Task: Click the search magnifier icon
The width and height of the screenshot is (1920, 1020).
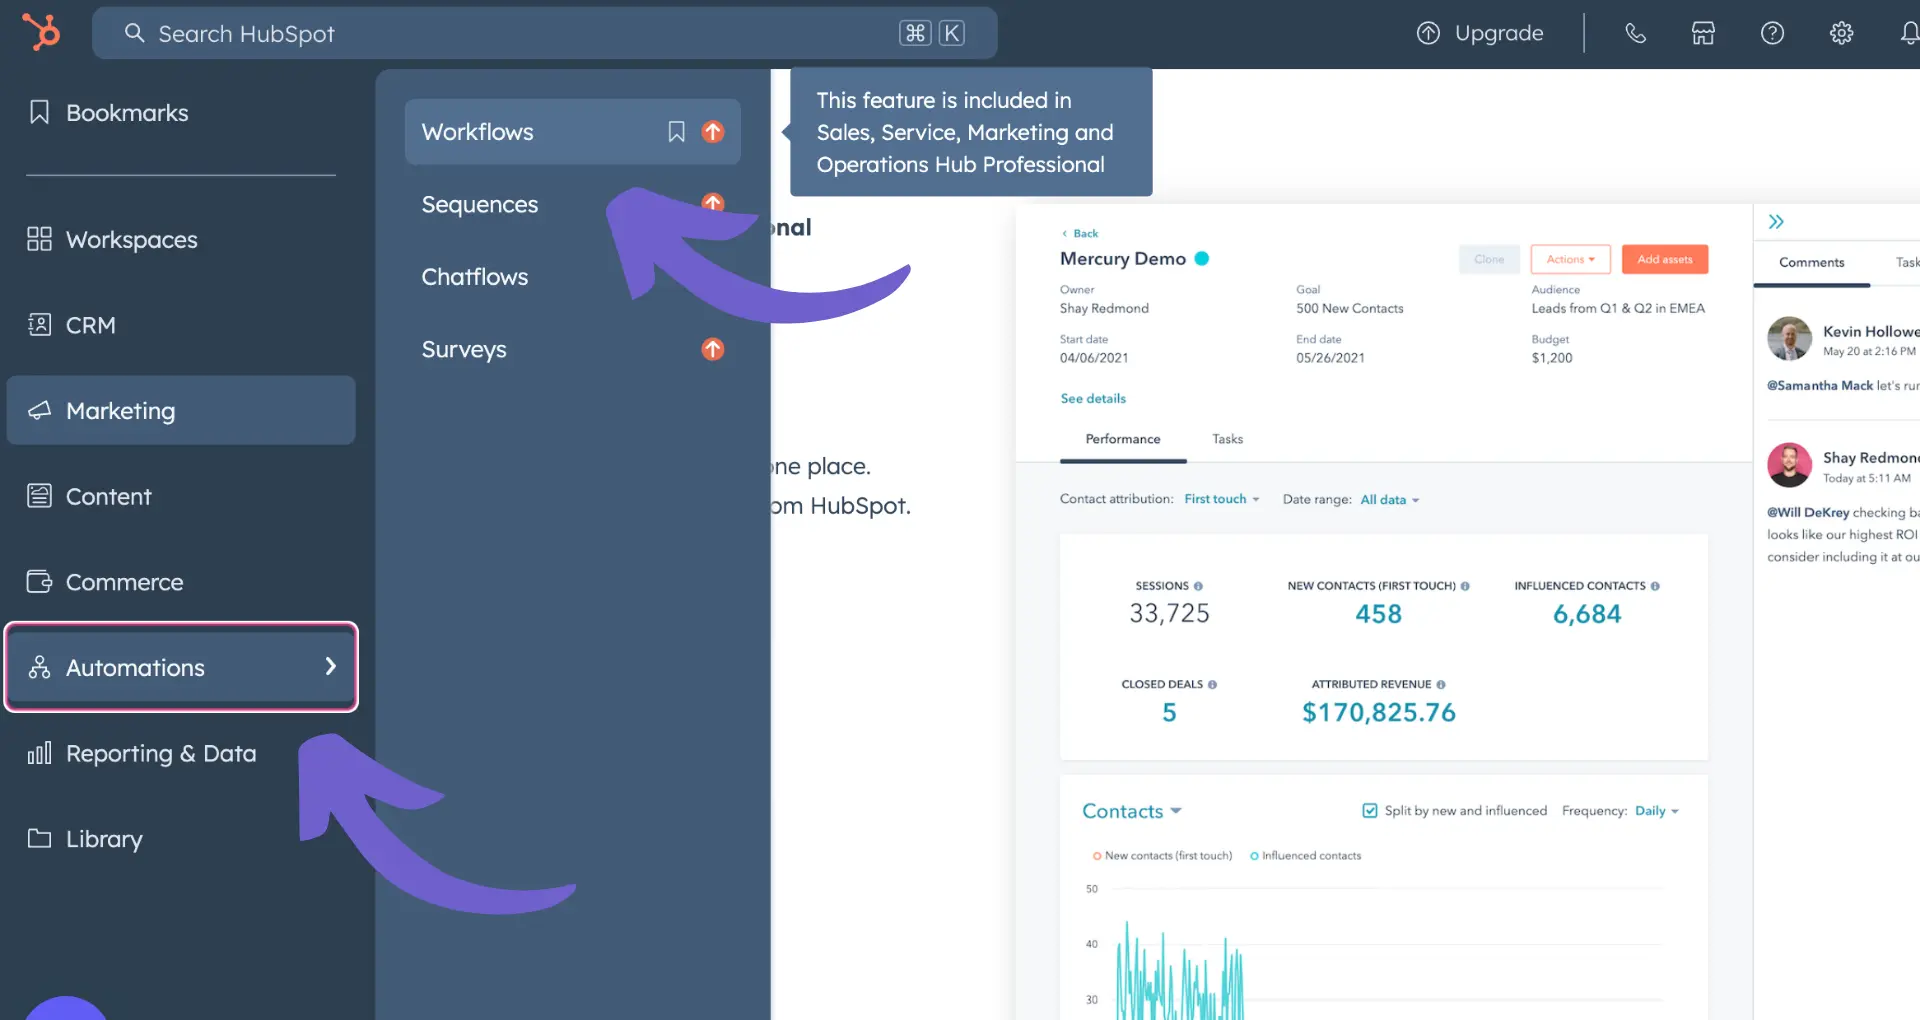Action: (134, 33)
